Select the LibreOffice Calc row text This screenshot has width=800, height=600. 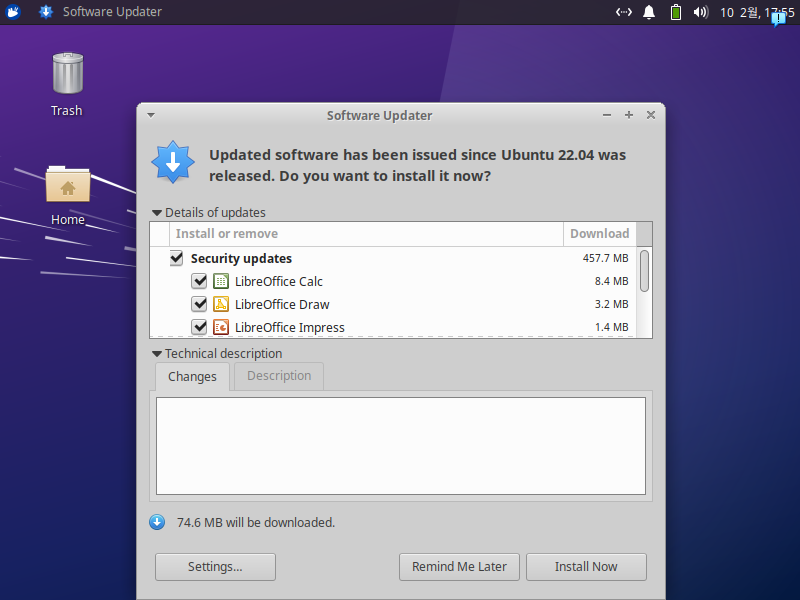point(279,282)
